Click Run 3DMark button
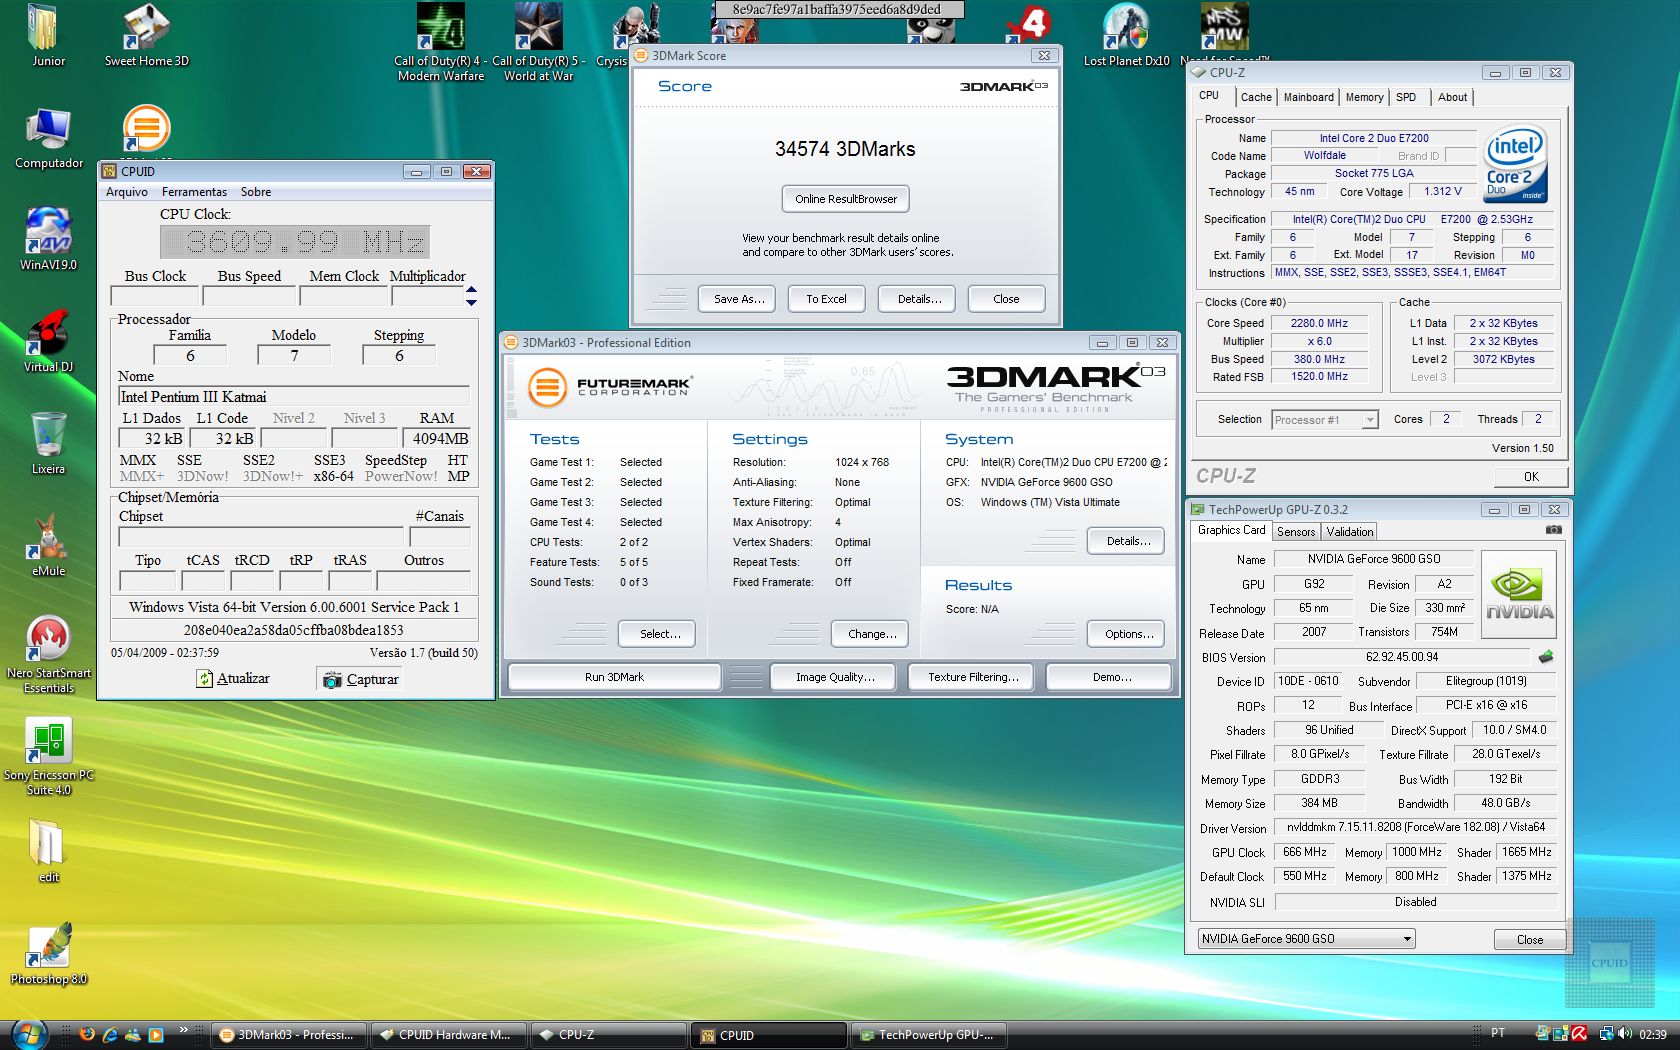This screenshot has height=1050, width=1680. pyautogui.click(x=614, y=677)
